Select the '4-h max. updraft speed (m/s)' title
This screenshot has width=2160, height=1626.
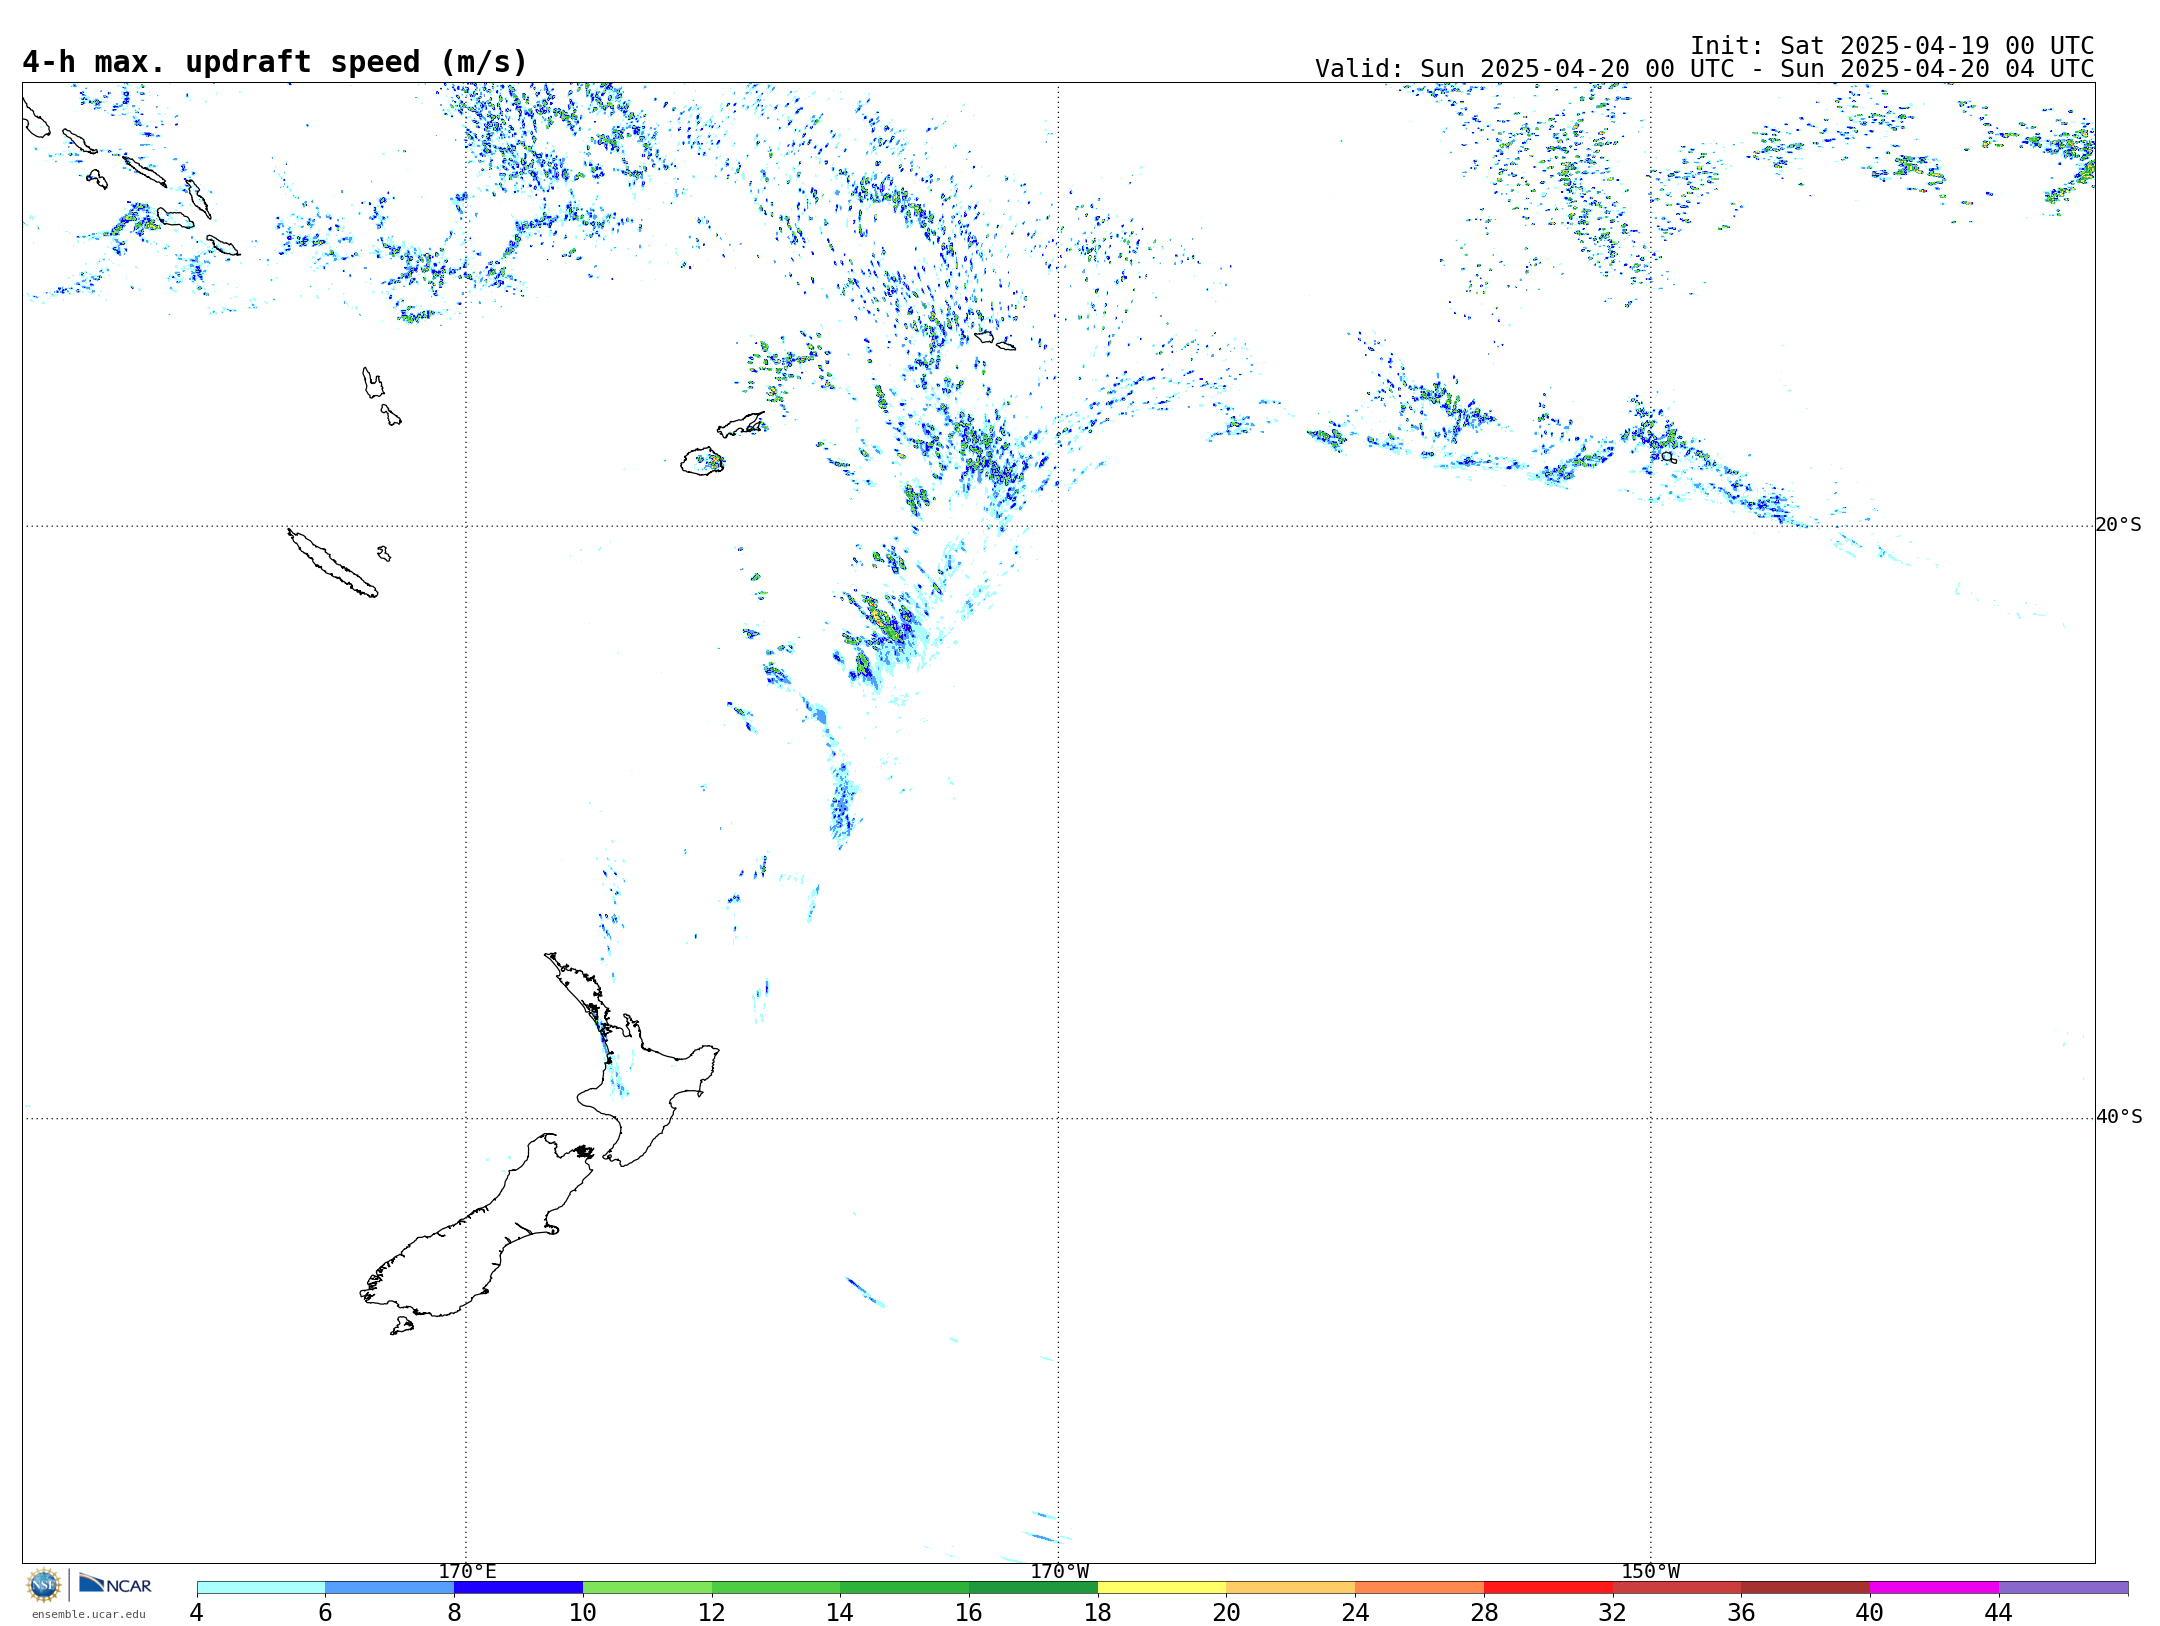[x=275, y=62]
